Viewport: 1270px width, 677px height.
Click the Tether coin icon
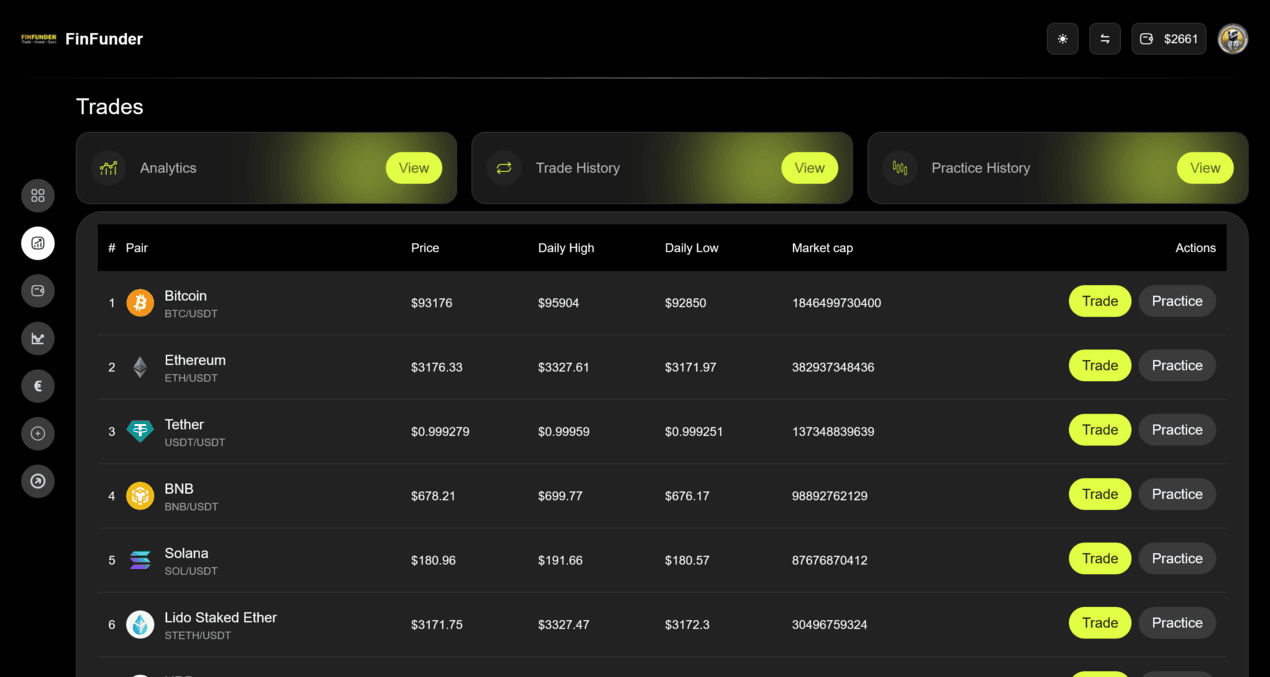140,431
